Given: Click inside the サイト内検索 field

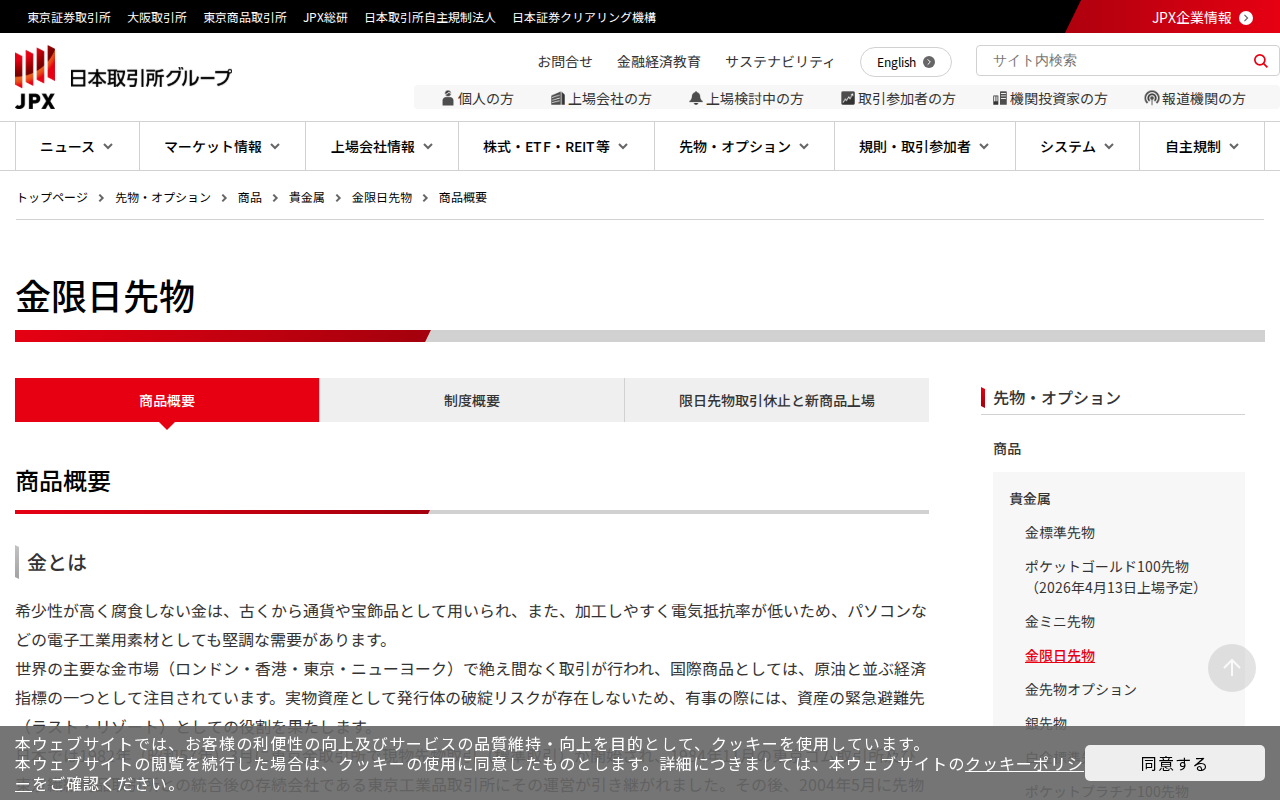Looking at the screenshot, I should tap(1115, 61).
